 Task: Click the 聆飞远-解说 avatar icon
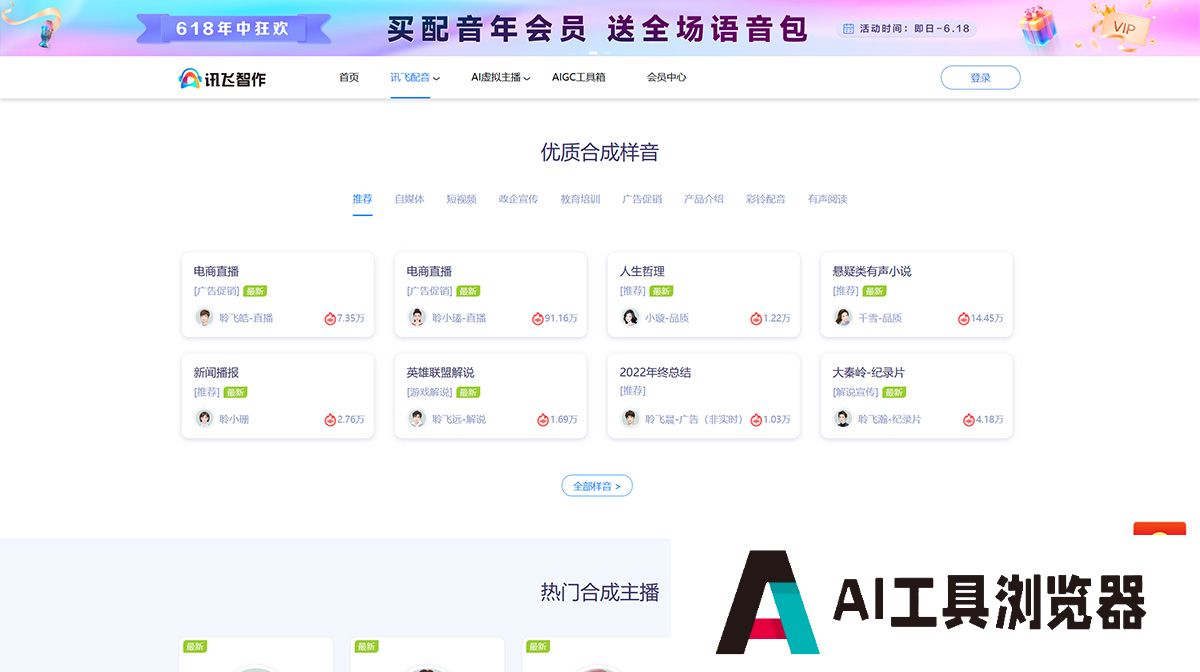click(417, 418)
